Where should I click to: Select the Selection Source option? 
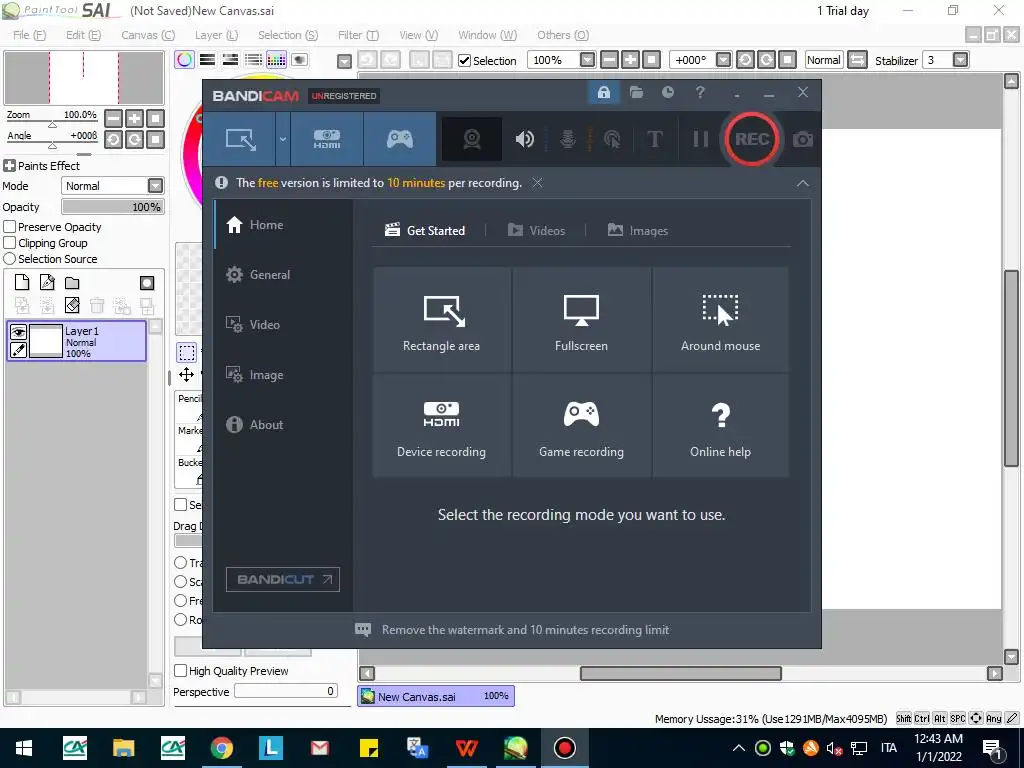coord(10,259)
